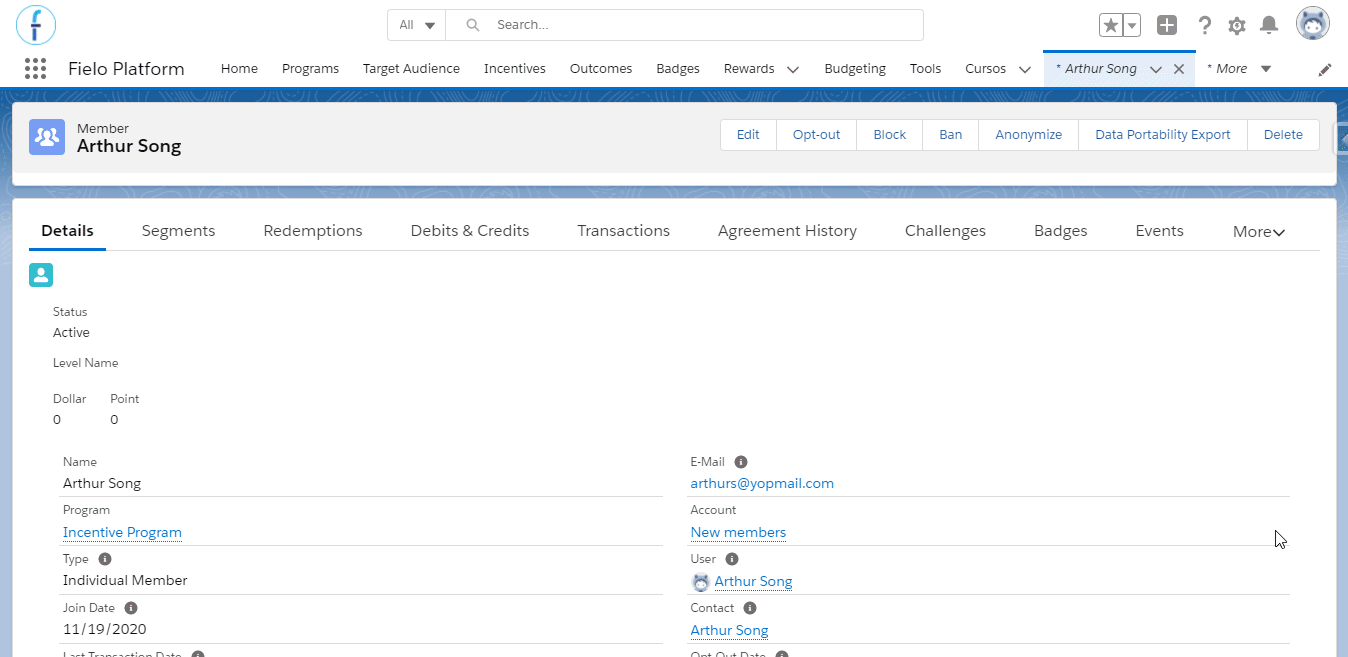Open the Programs nav item
This screenshot has height=657, width=1348.
click(310, 69)
